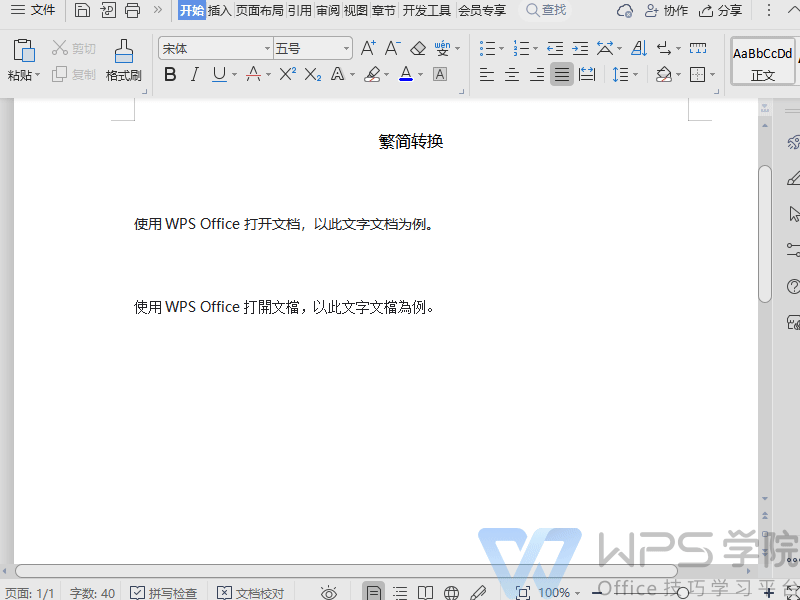Apply superscript X² formatting

[x=288, y=74]
